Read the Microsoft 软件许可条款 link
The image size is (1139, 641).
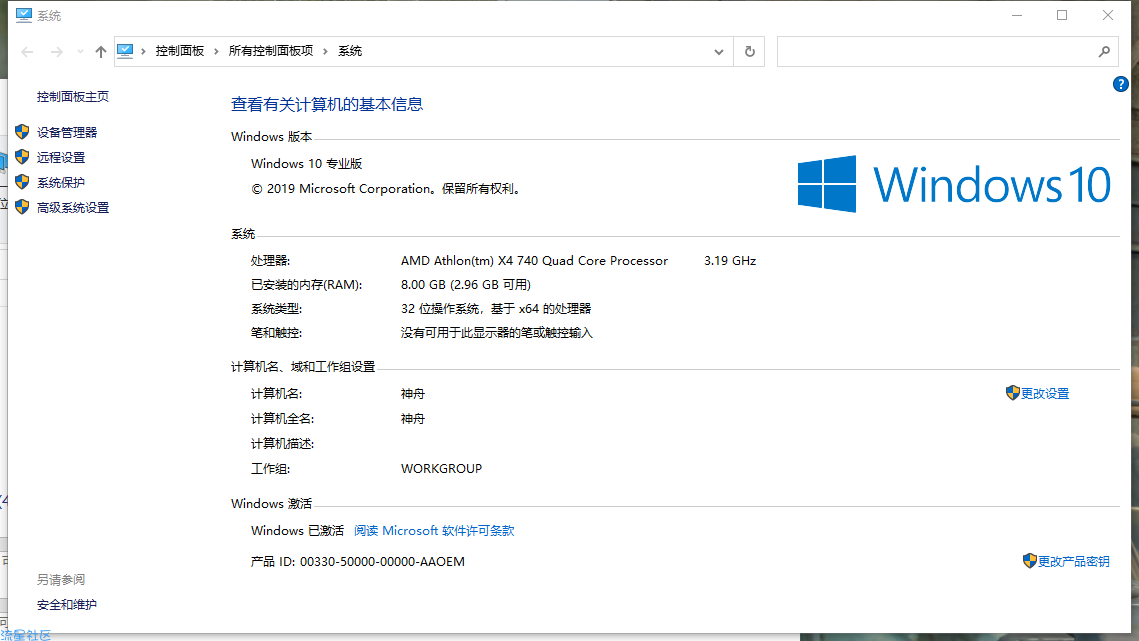(434, 531)
